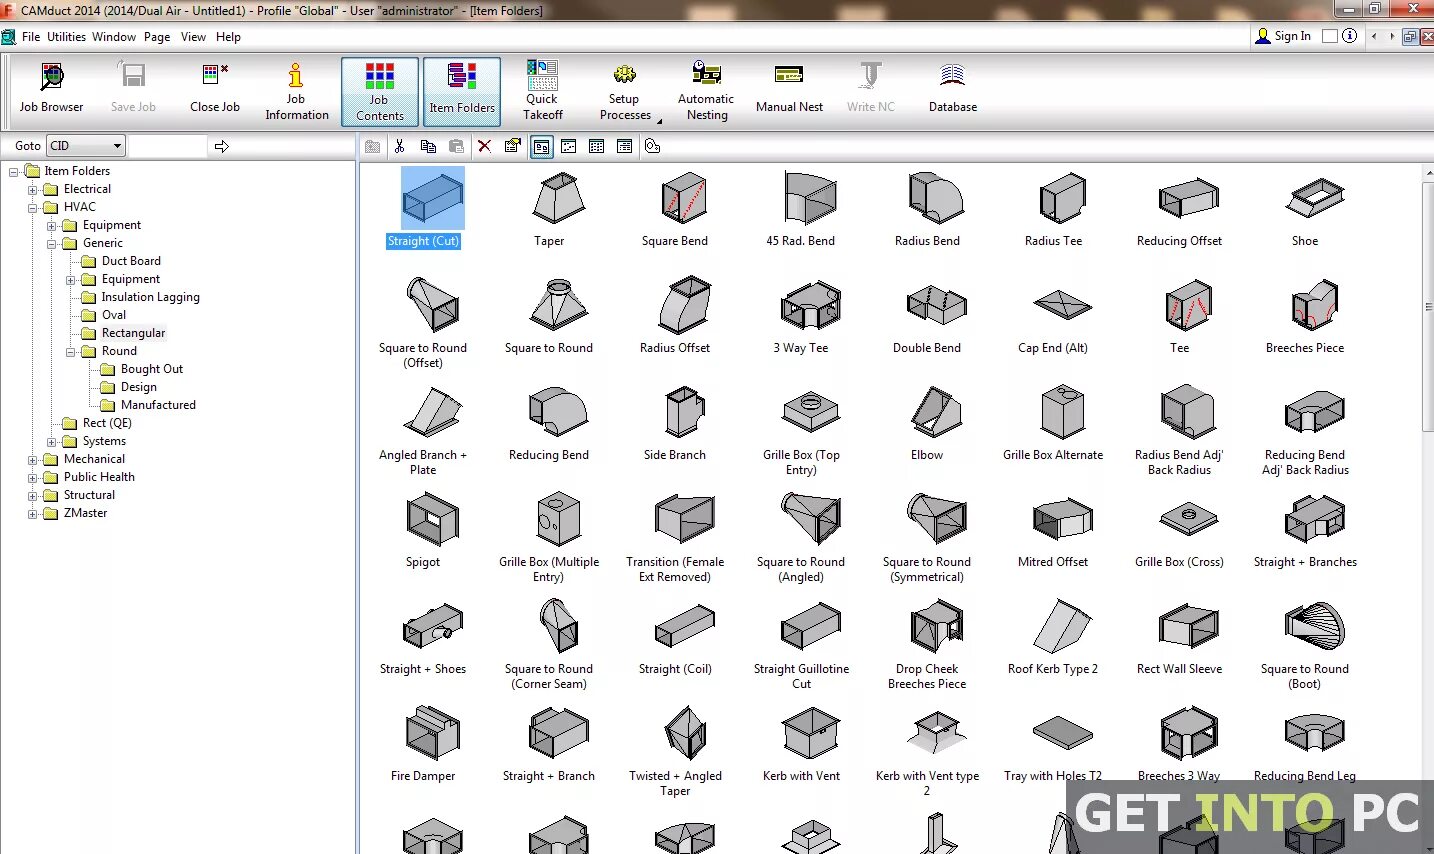Open Manual Nest
Viewport: 1434px width, 854px height.
click(x=789, y=88)
